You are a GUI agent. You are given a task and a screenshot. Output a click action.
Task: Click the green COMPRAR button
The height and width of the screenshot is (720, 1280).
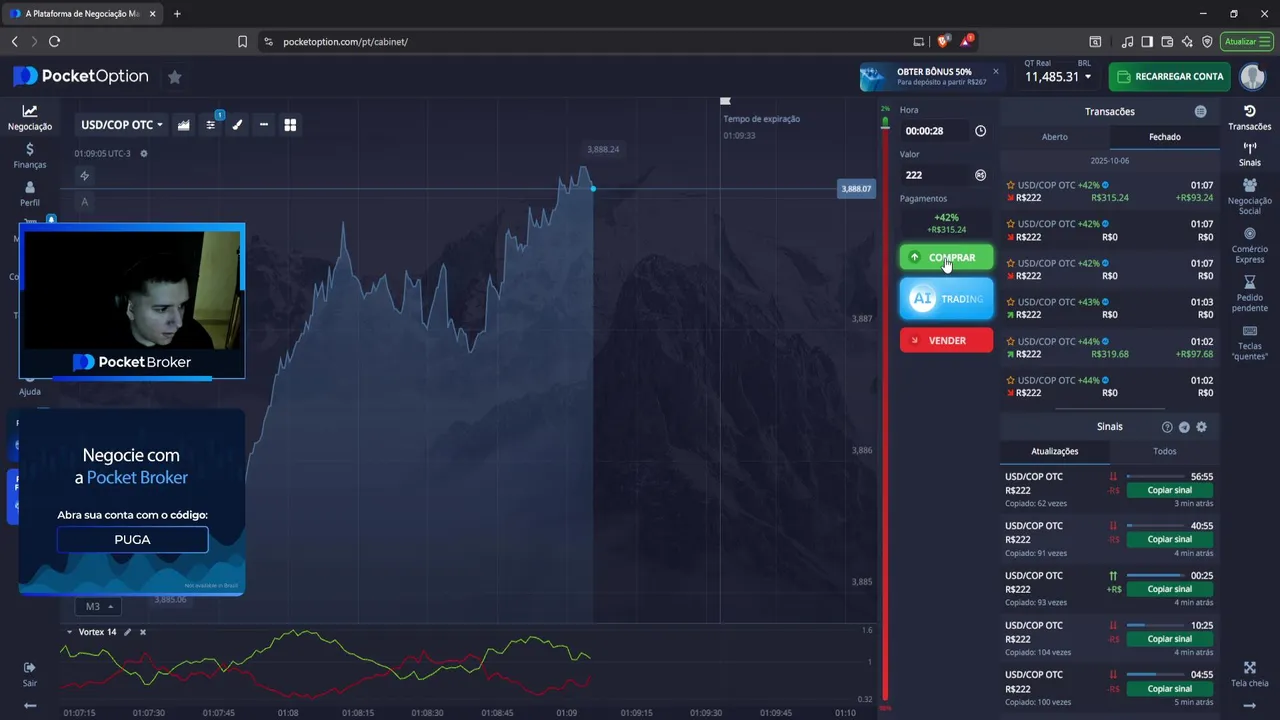(x=946, y=257)
